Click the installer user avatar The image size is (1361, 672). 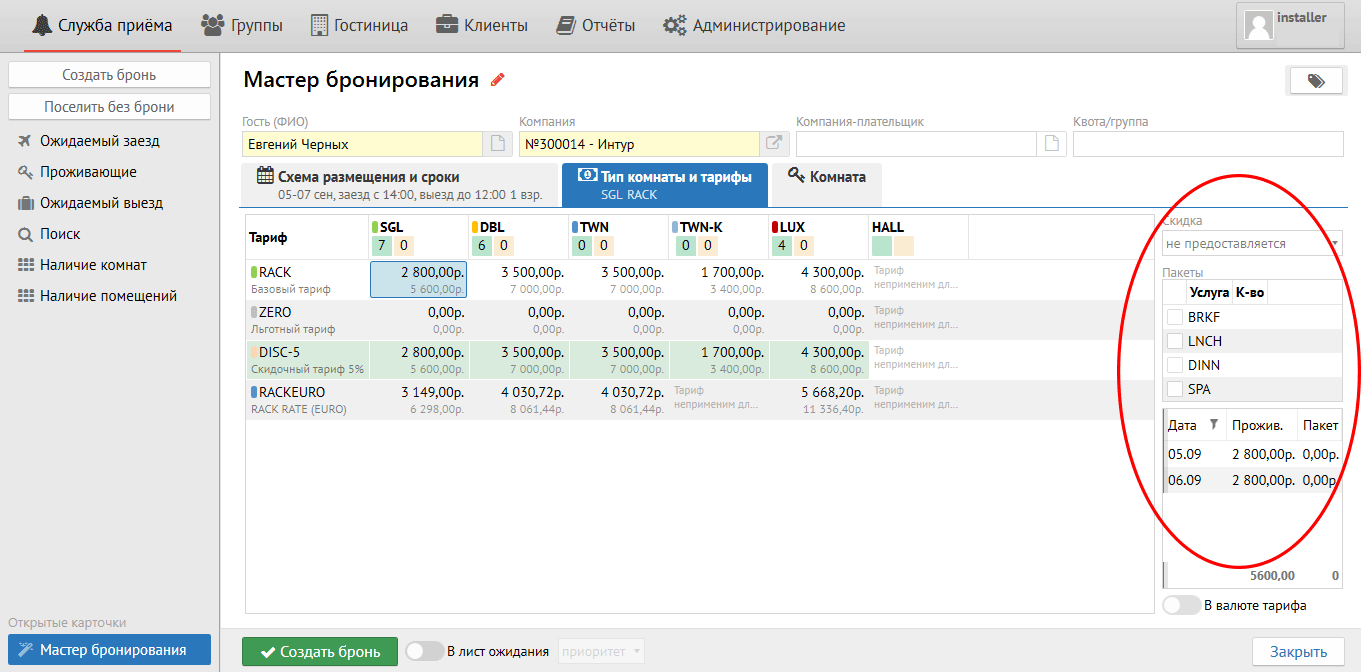pos(1258,26)
